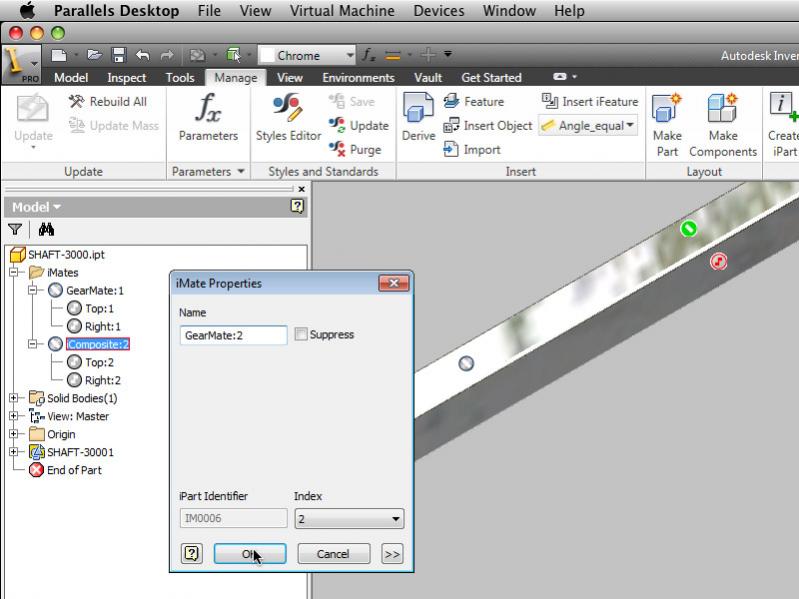Open the Apple menu

(27, 10)
